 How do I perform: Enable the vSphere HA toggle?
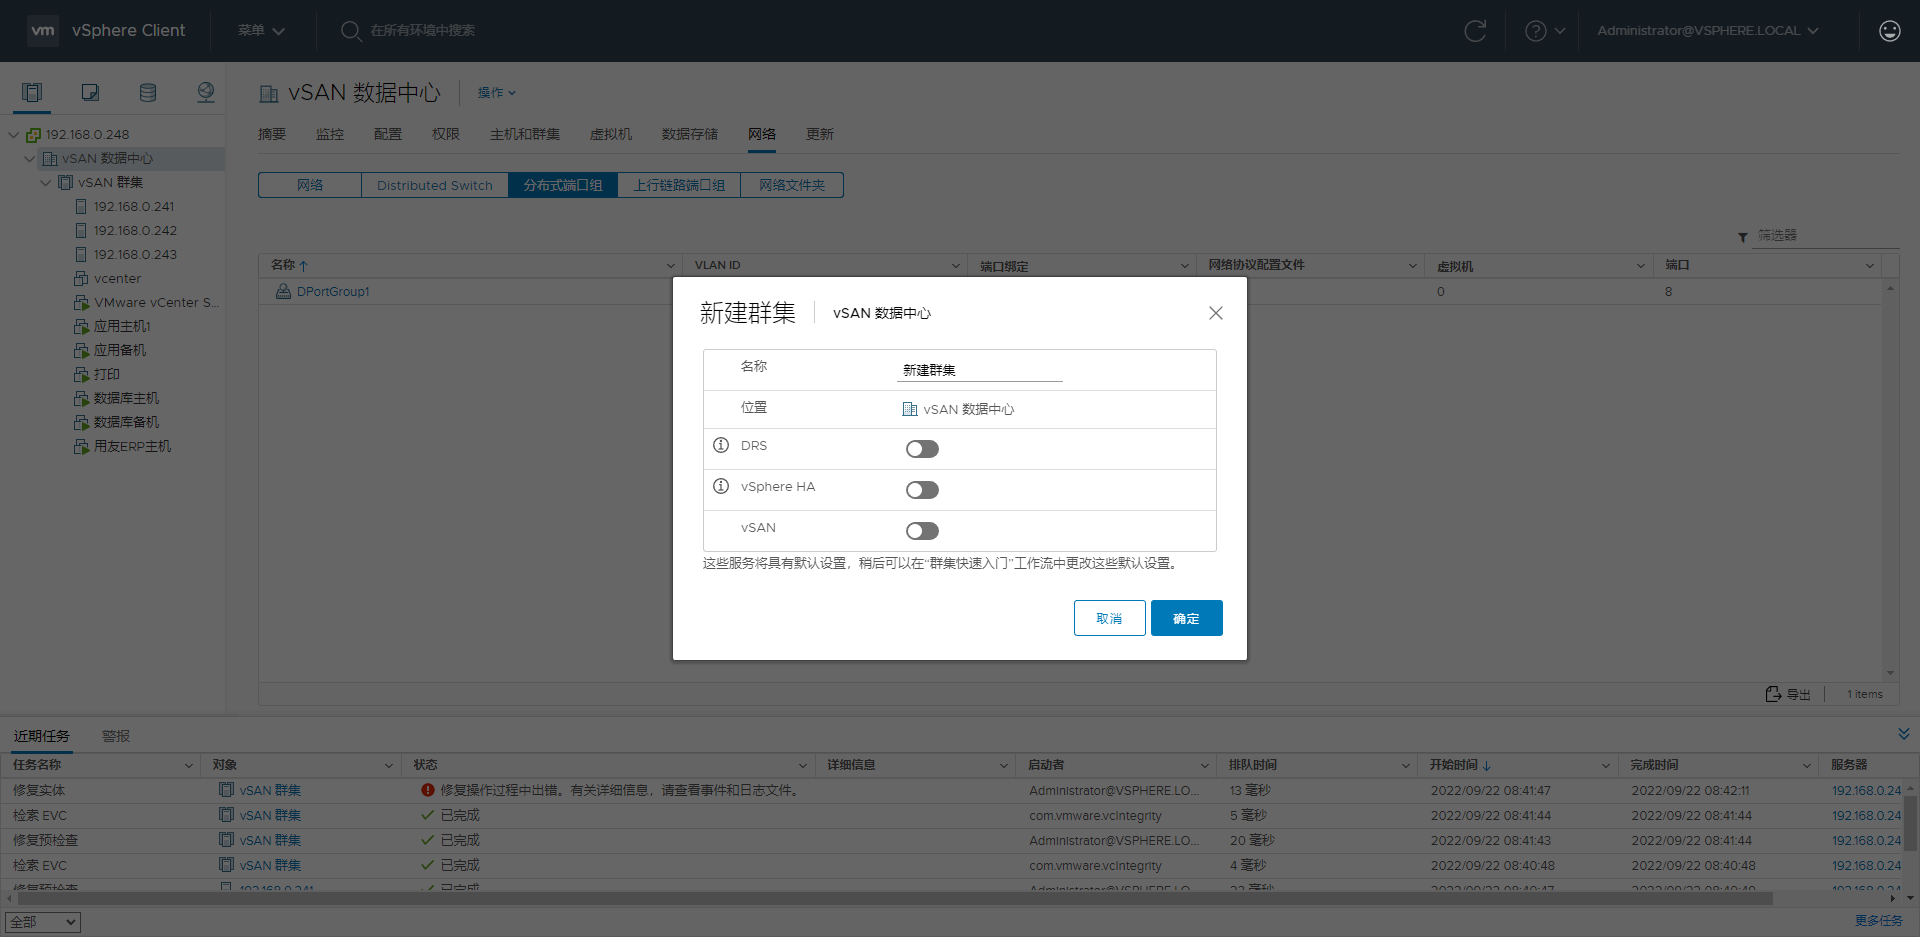pyautogui.click(x=922, y=489)
